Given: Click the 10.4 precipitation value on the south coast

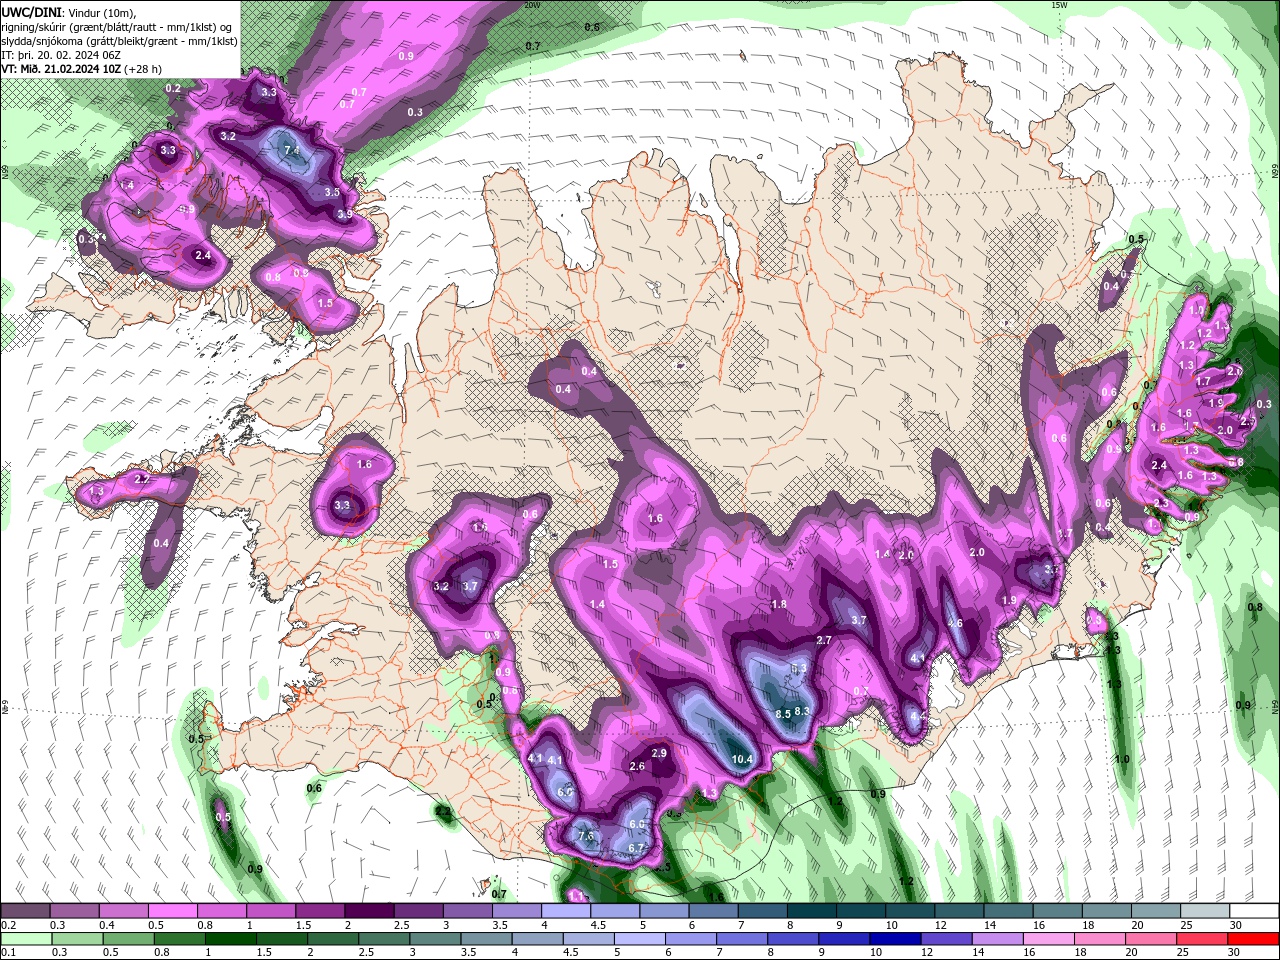Looking at the screenshot, I should coord(742,760).
